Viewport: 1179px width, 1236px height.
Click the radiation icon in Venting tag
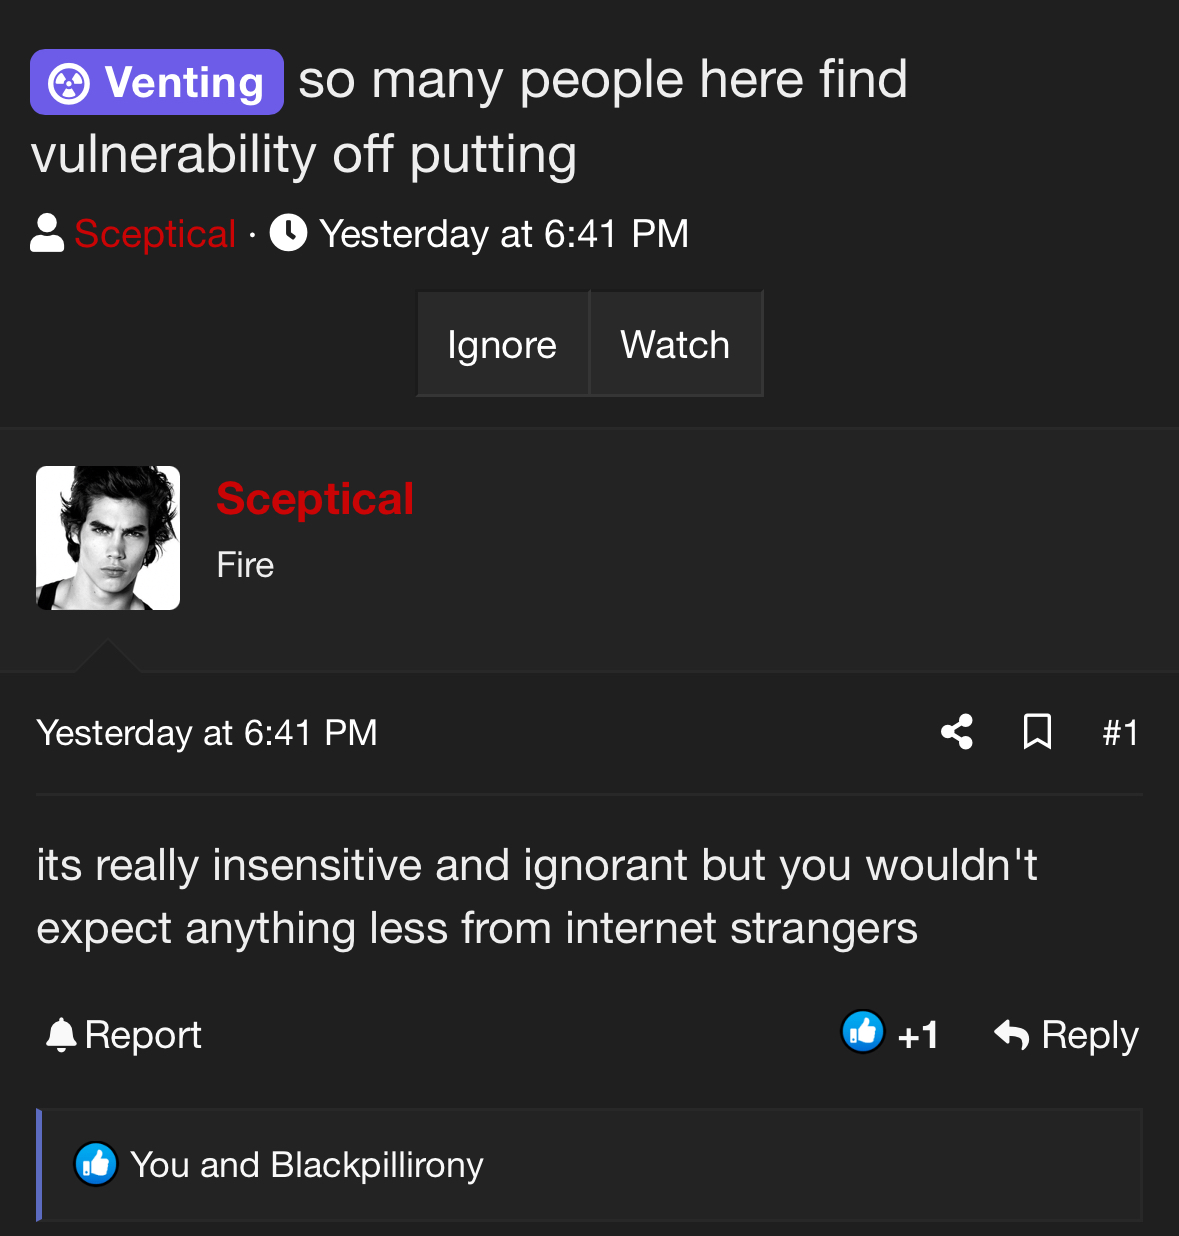point(69,83)
